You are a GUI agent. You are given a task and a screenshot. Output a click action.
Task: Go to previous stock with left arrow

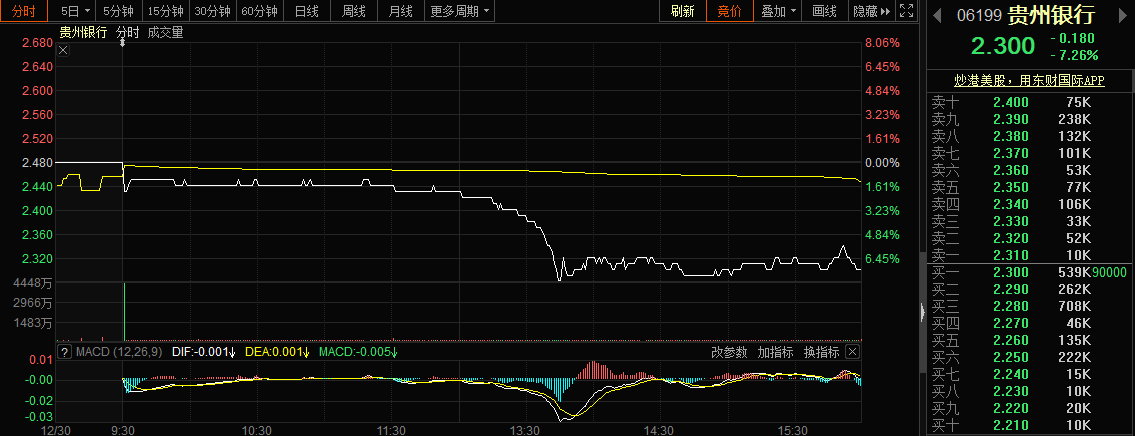[x=935, y=15]
